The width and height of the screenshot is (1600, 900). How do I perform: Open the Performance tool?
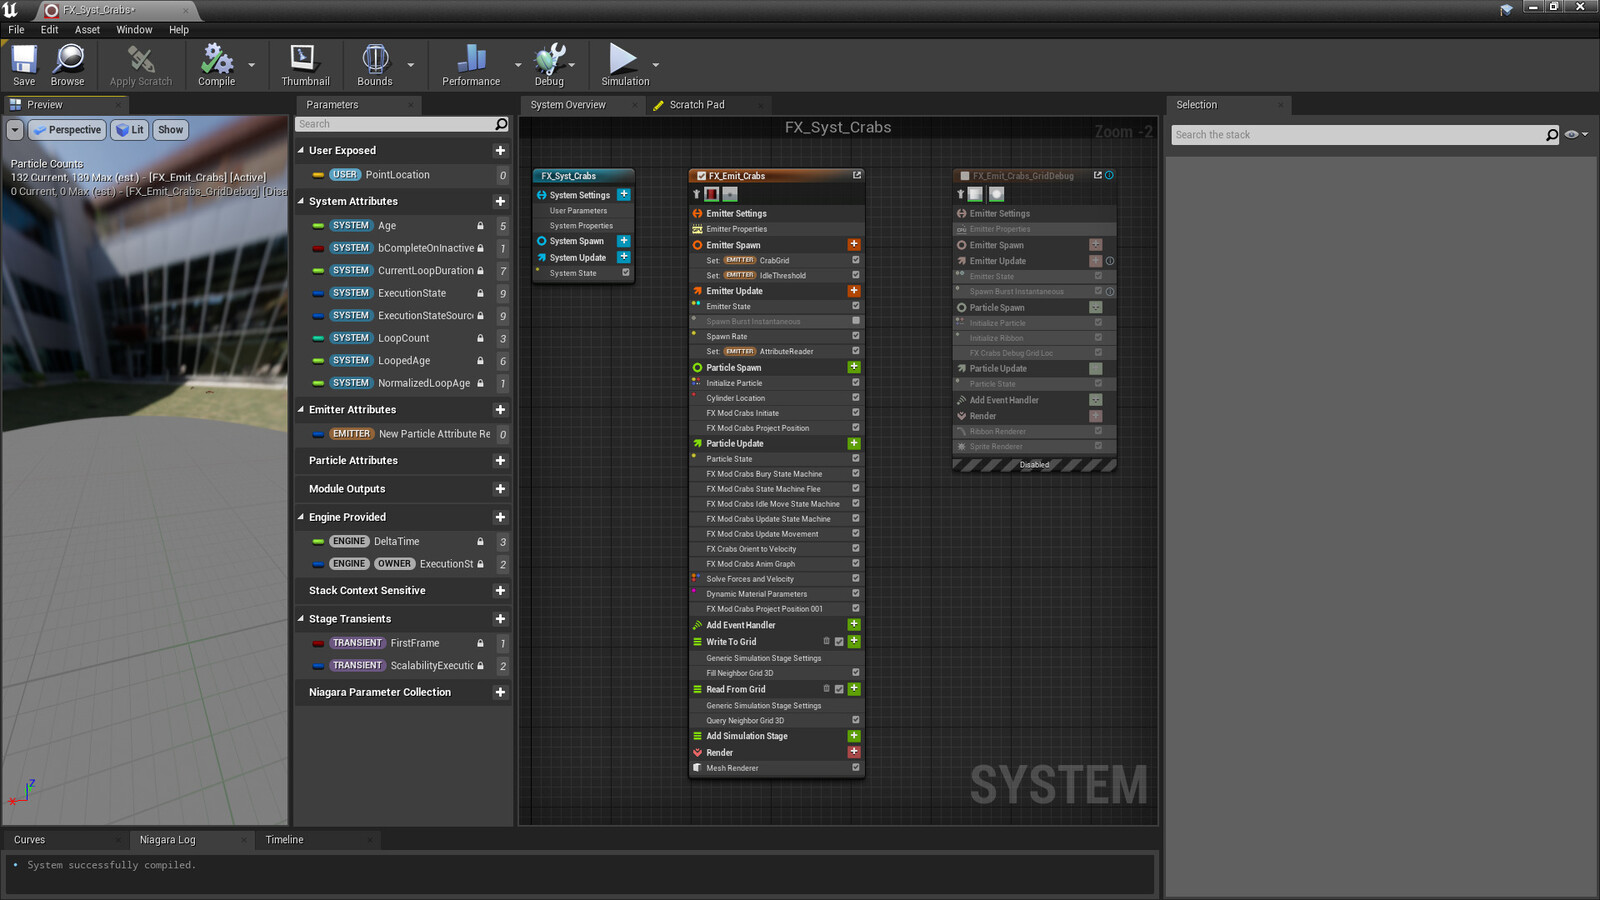pyautogui.click(x=469, y=63)
